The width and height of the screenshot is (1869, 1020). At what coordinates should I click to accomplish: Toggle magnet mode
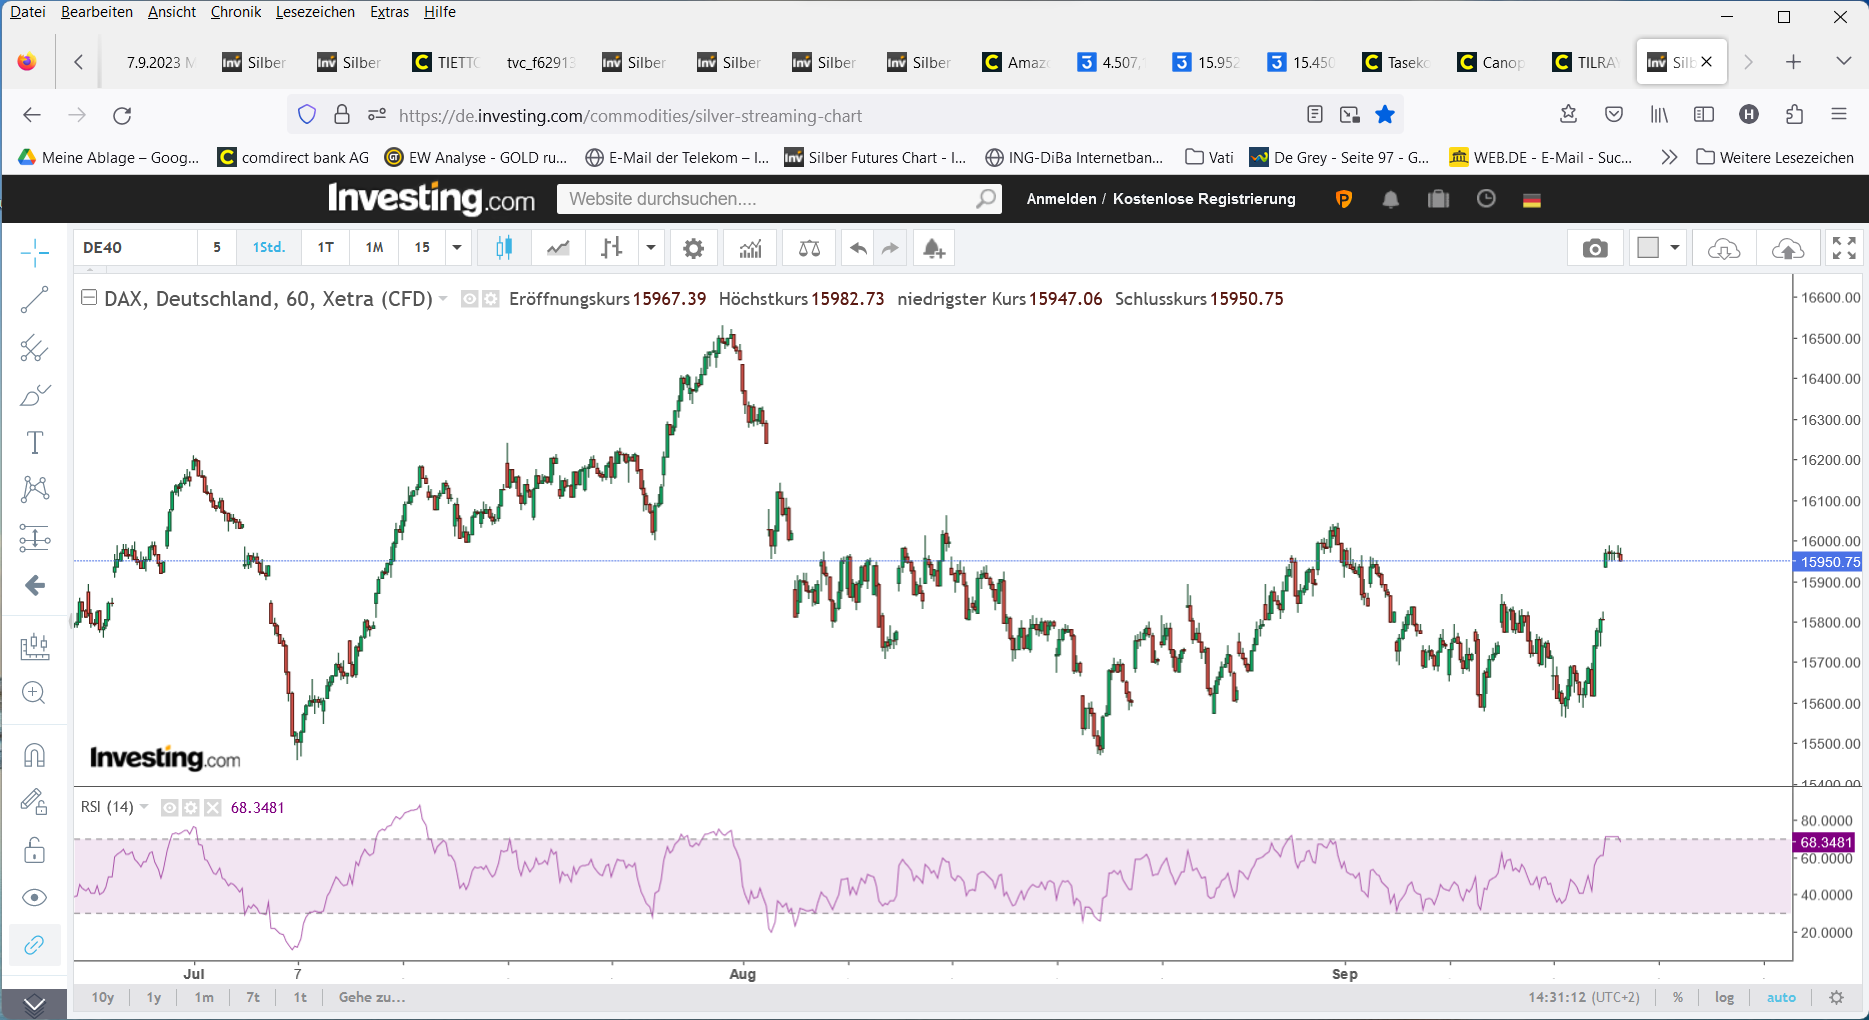tap(35, 755)
